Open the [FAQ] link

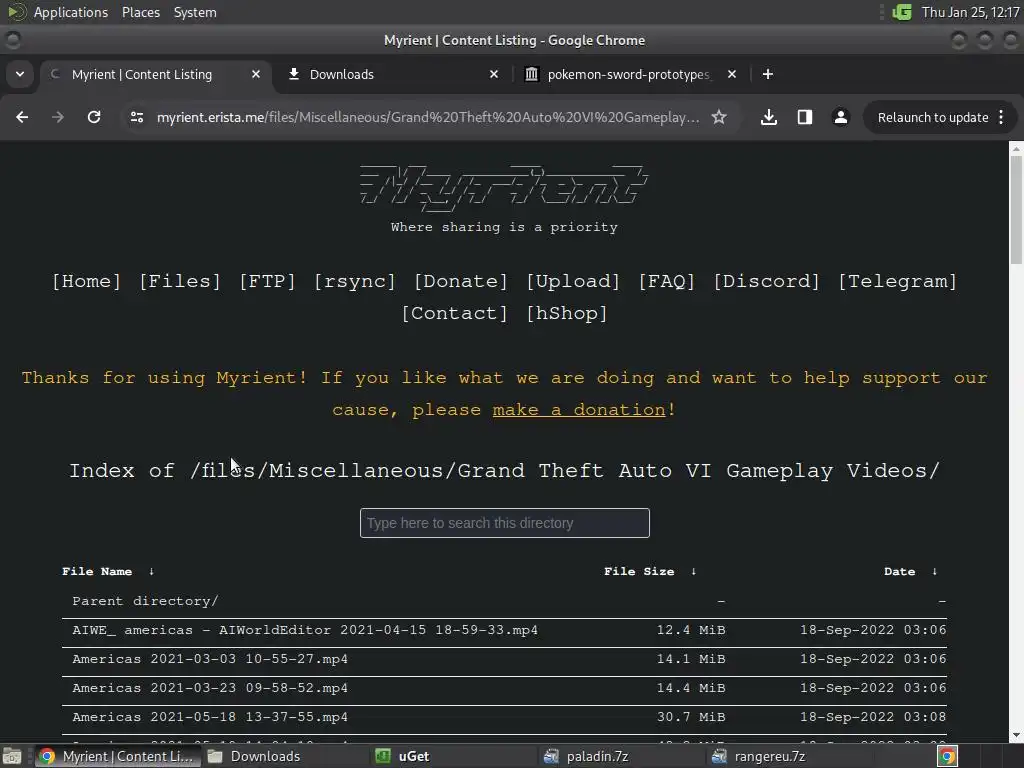pos(666,281)
